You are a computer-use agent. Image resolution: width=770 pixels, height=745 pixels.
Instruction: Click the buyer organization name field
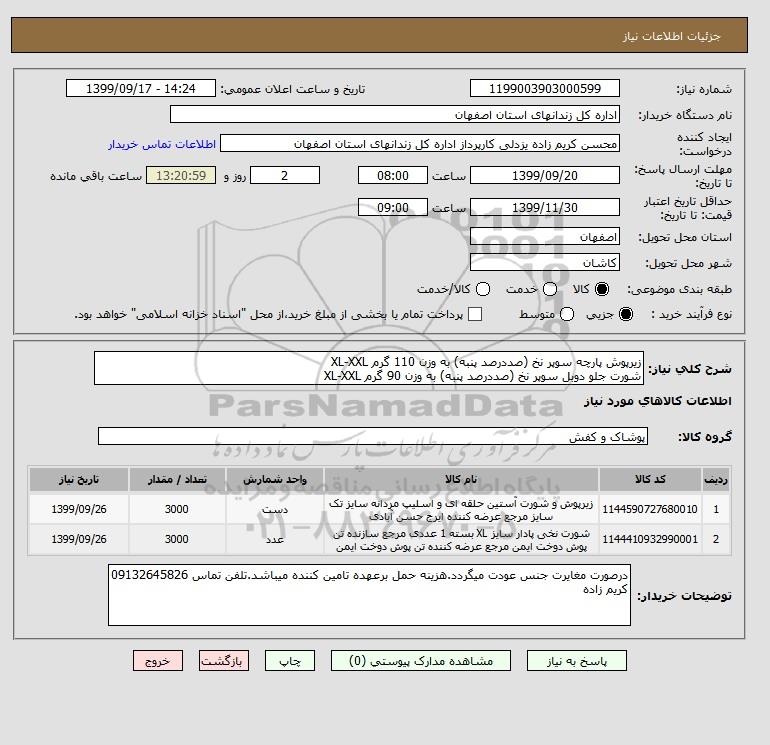pos(395,114)
